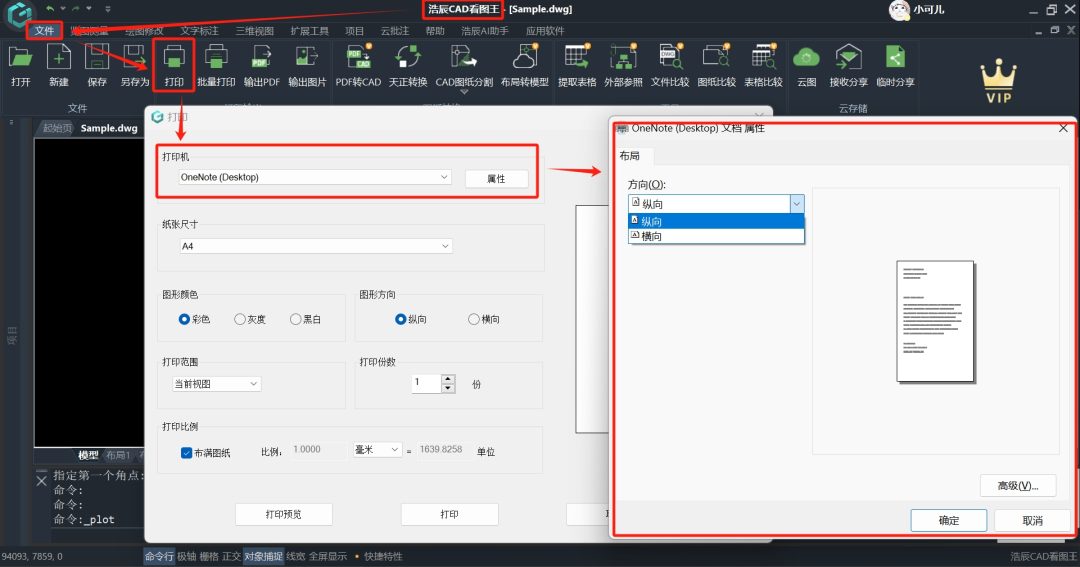The width and height of the screenshot is (1080, 567).
Task: Open the quick access toolbar customize arrow
Action: [x=107, y=9]
